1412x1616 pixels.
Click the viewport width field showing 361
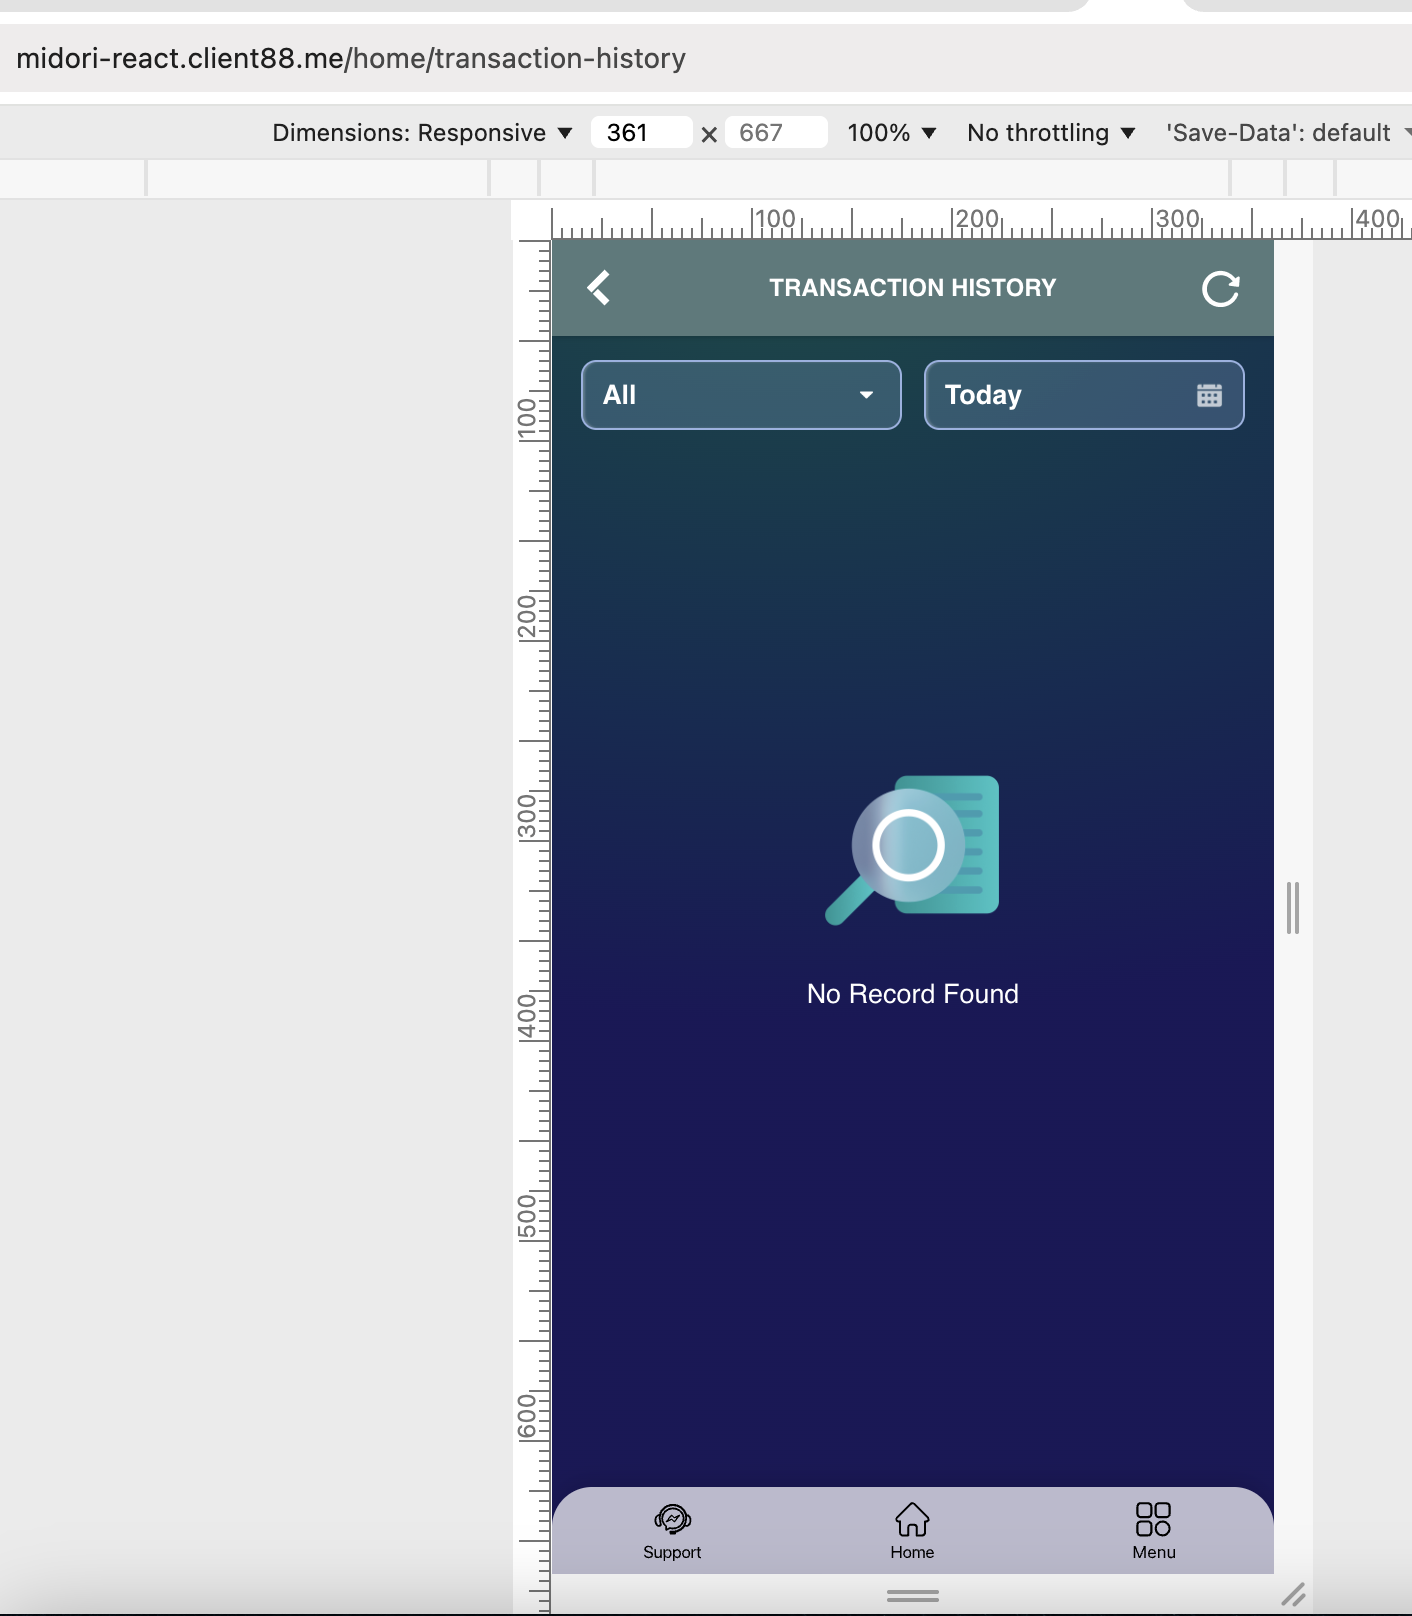[640, 133]
